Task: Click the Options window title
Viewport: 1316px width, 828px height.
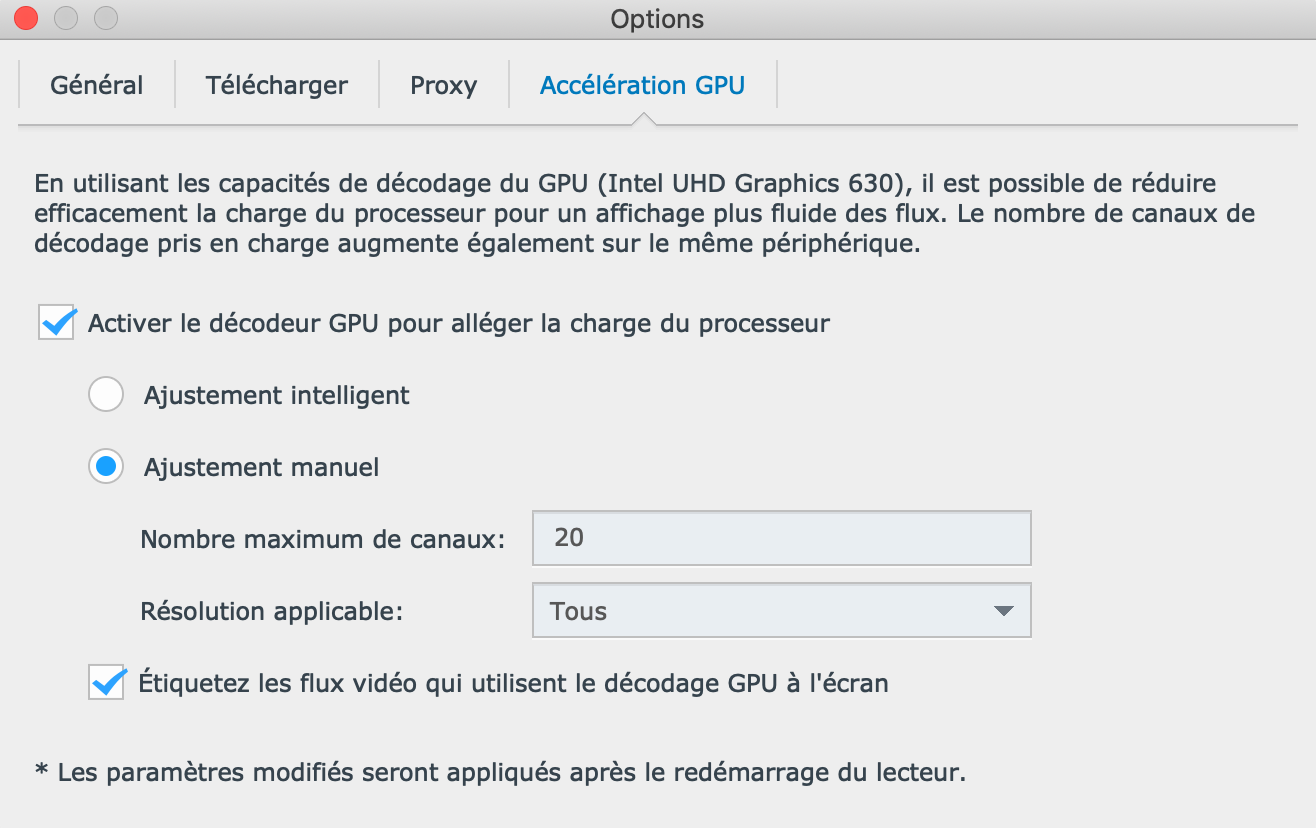Action: (657, 19)
